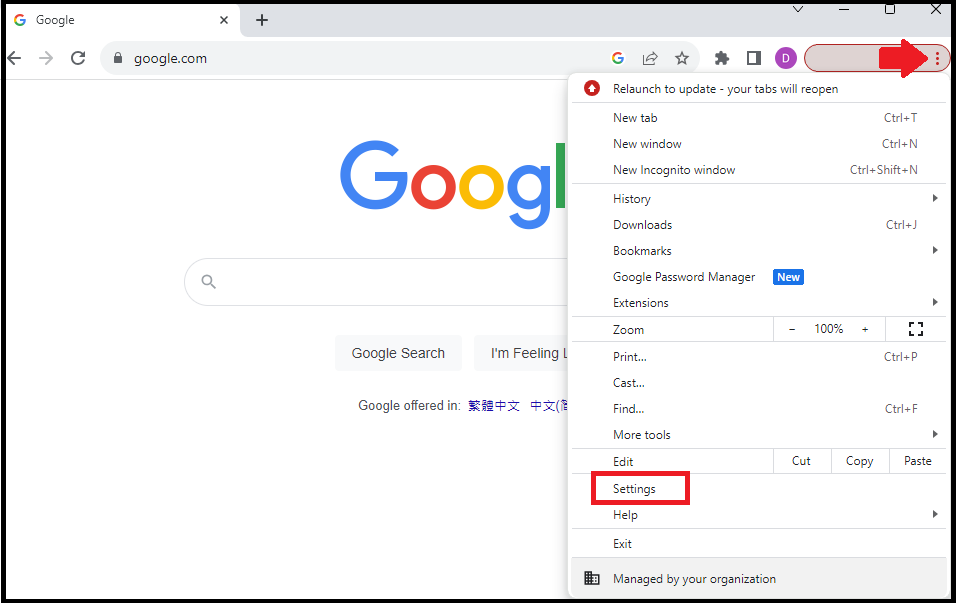Open the profile avatar D
The height and width of the screenshot is (603, 956).
tap(786, 58)
